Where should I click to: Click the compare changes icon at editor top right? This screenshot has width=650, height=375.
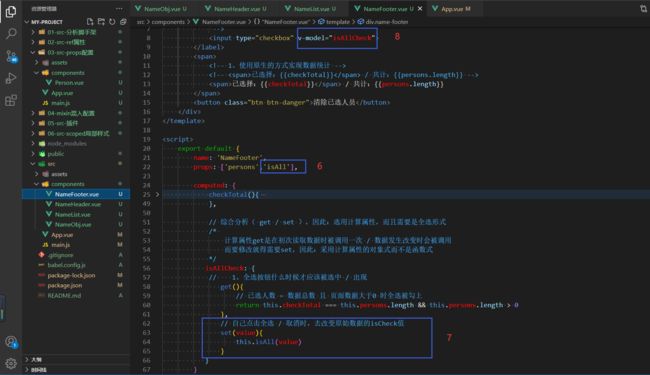coord(643,8)
